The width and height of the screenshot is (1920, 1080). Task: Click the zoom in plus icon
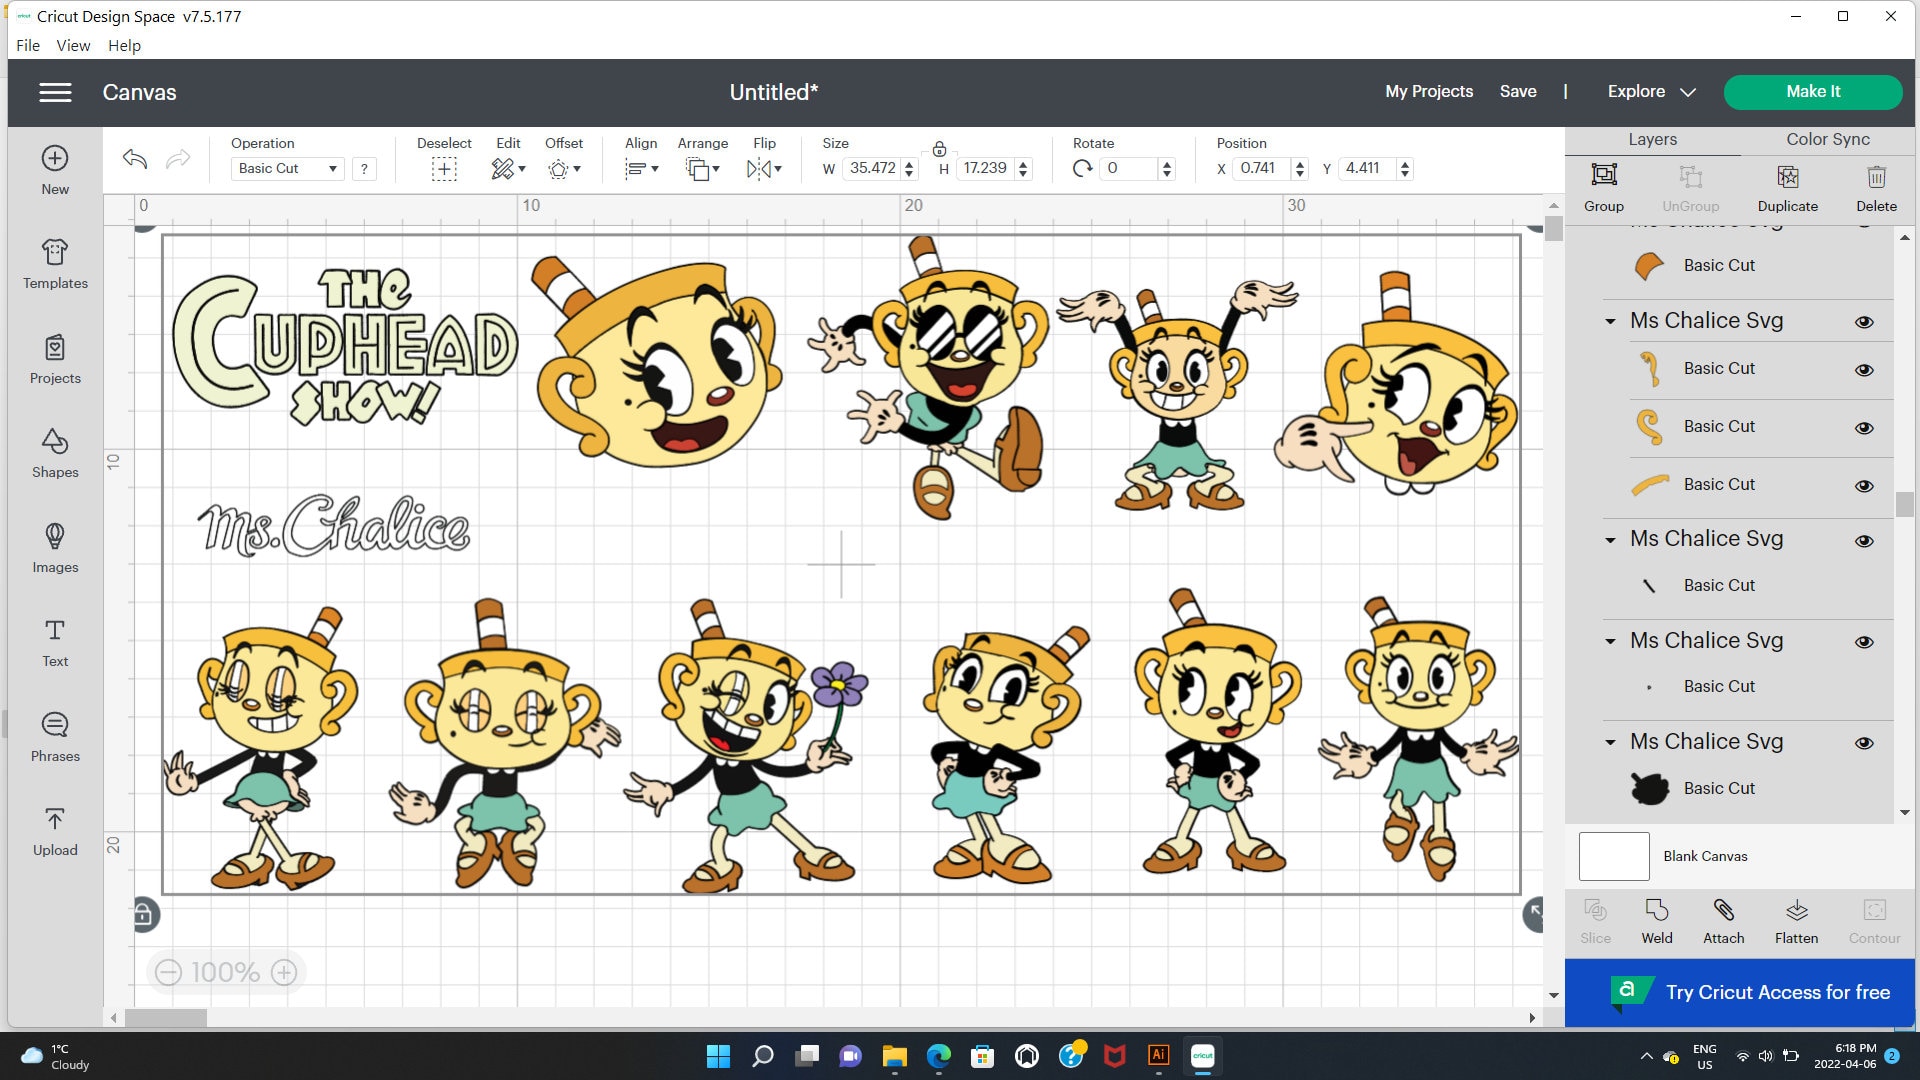tap(284, 972)
